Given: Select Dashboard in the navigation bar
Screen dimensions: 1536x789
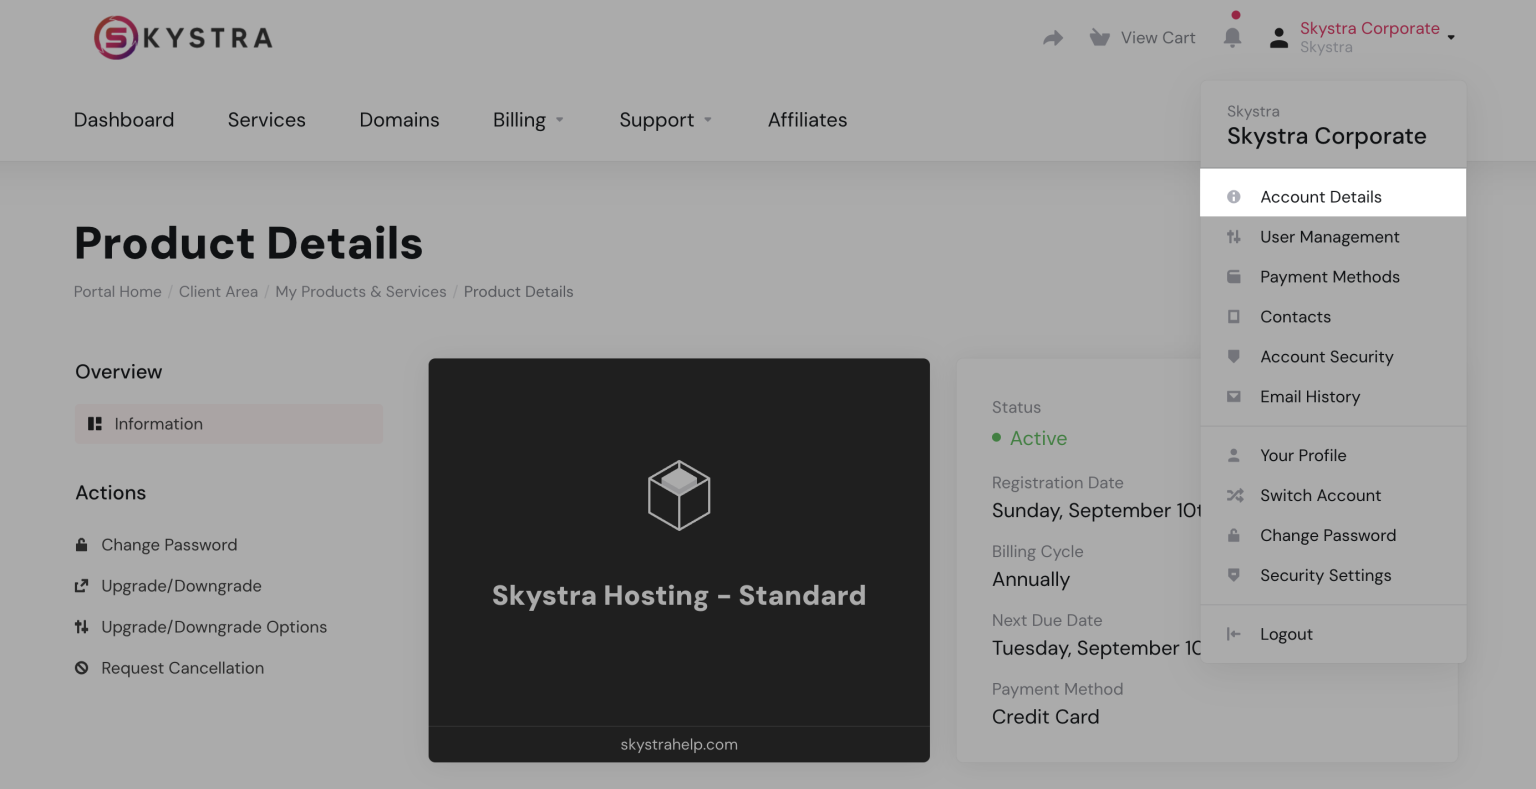Looking at the screenshot, I should click(123, 120).
